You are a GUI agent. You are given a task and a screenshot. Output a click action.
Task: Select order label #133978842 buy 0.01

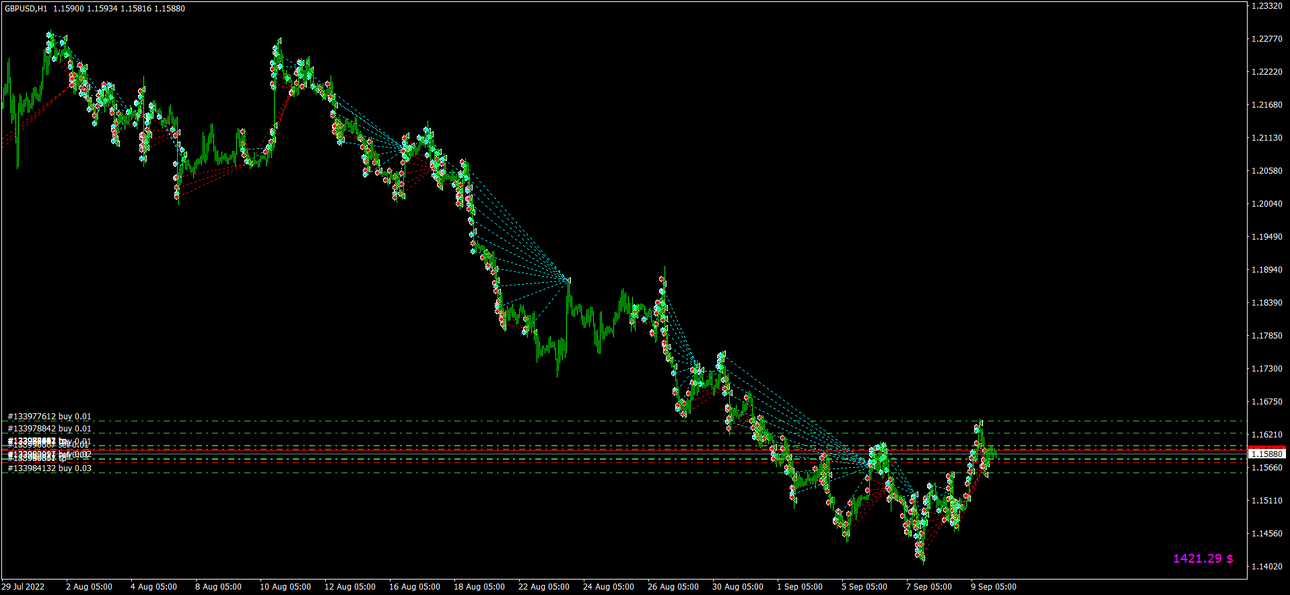click(49, 428)
